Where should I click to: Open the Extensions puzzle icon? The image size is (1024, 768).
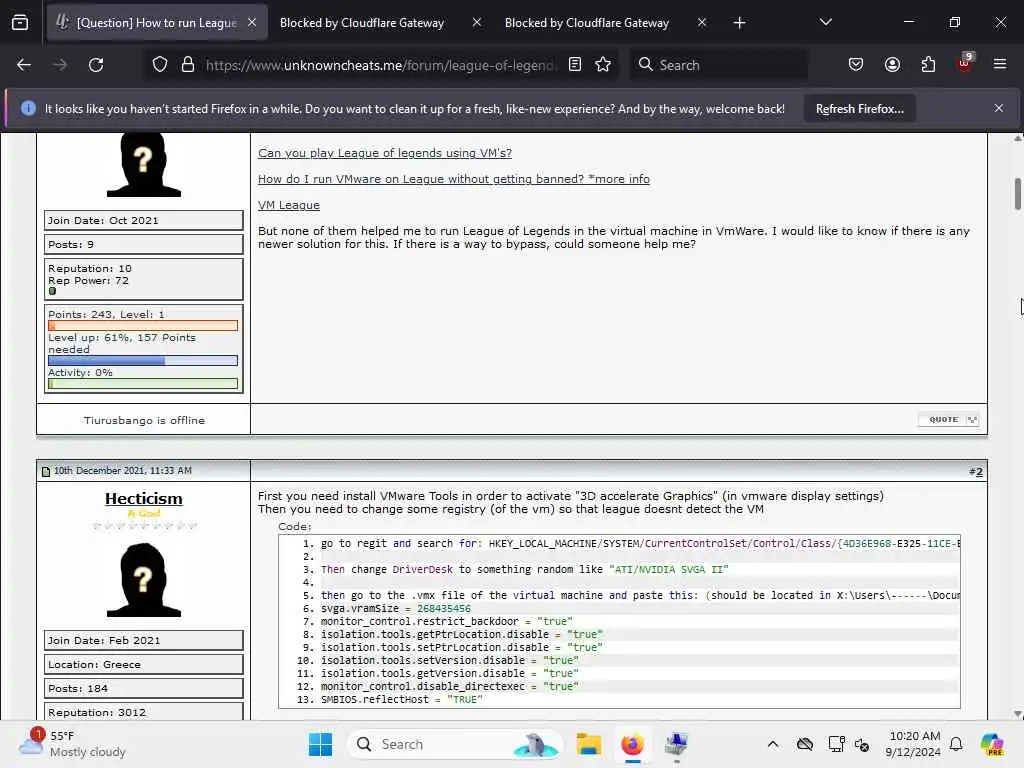tap(928, 65)
